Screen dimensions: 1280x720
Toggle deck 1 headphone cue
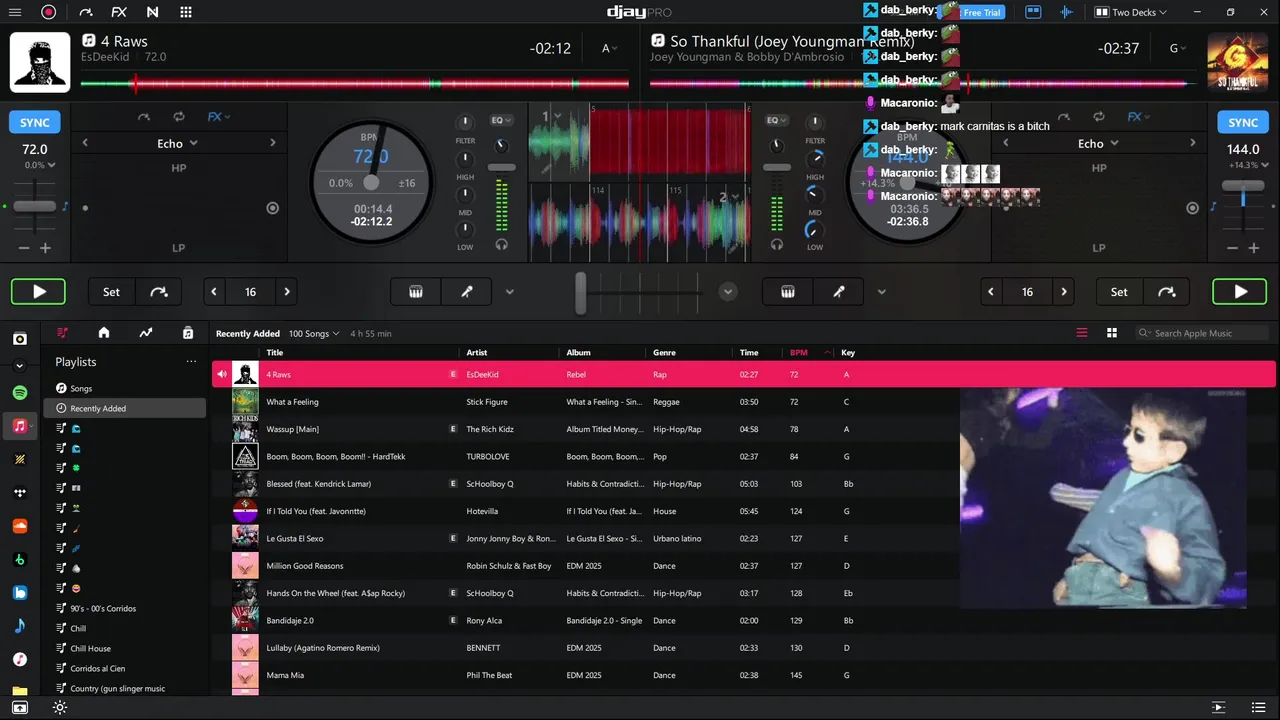[x=501, y=244]
